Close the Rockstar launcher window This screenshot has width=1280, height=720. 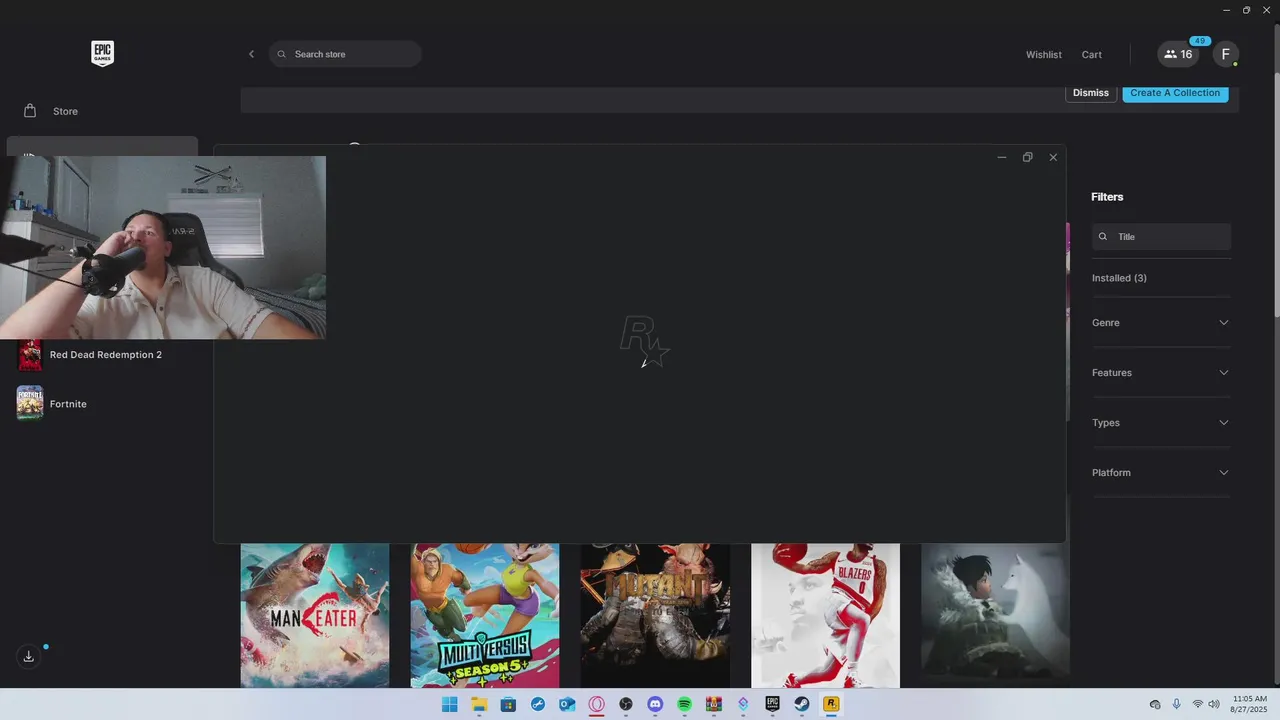(1053, 157)
